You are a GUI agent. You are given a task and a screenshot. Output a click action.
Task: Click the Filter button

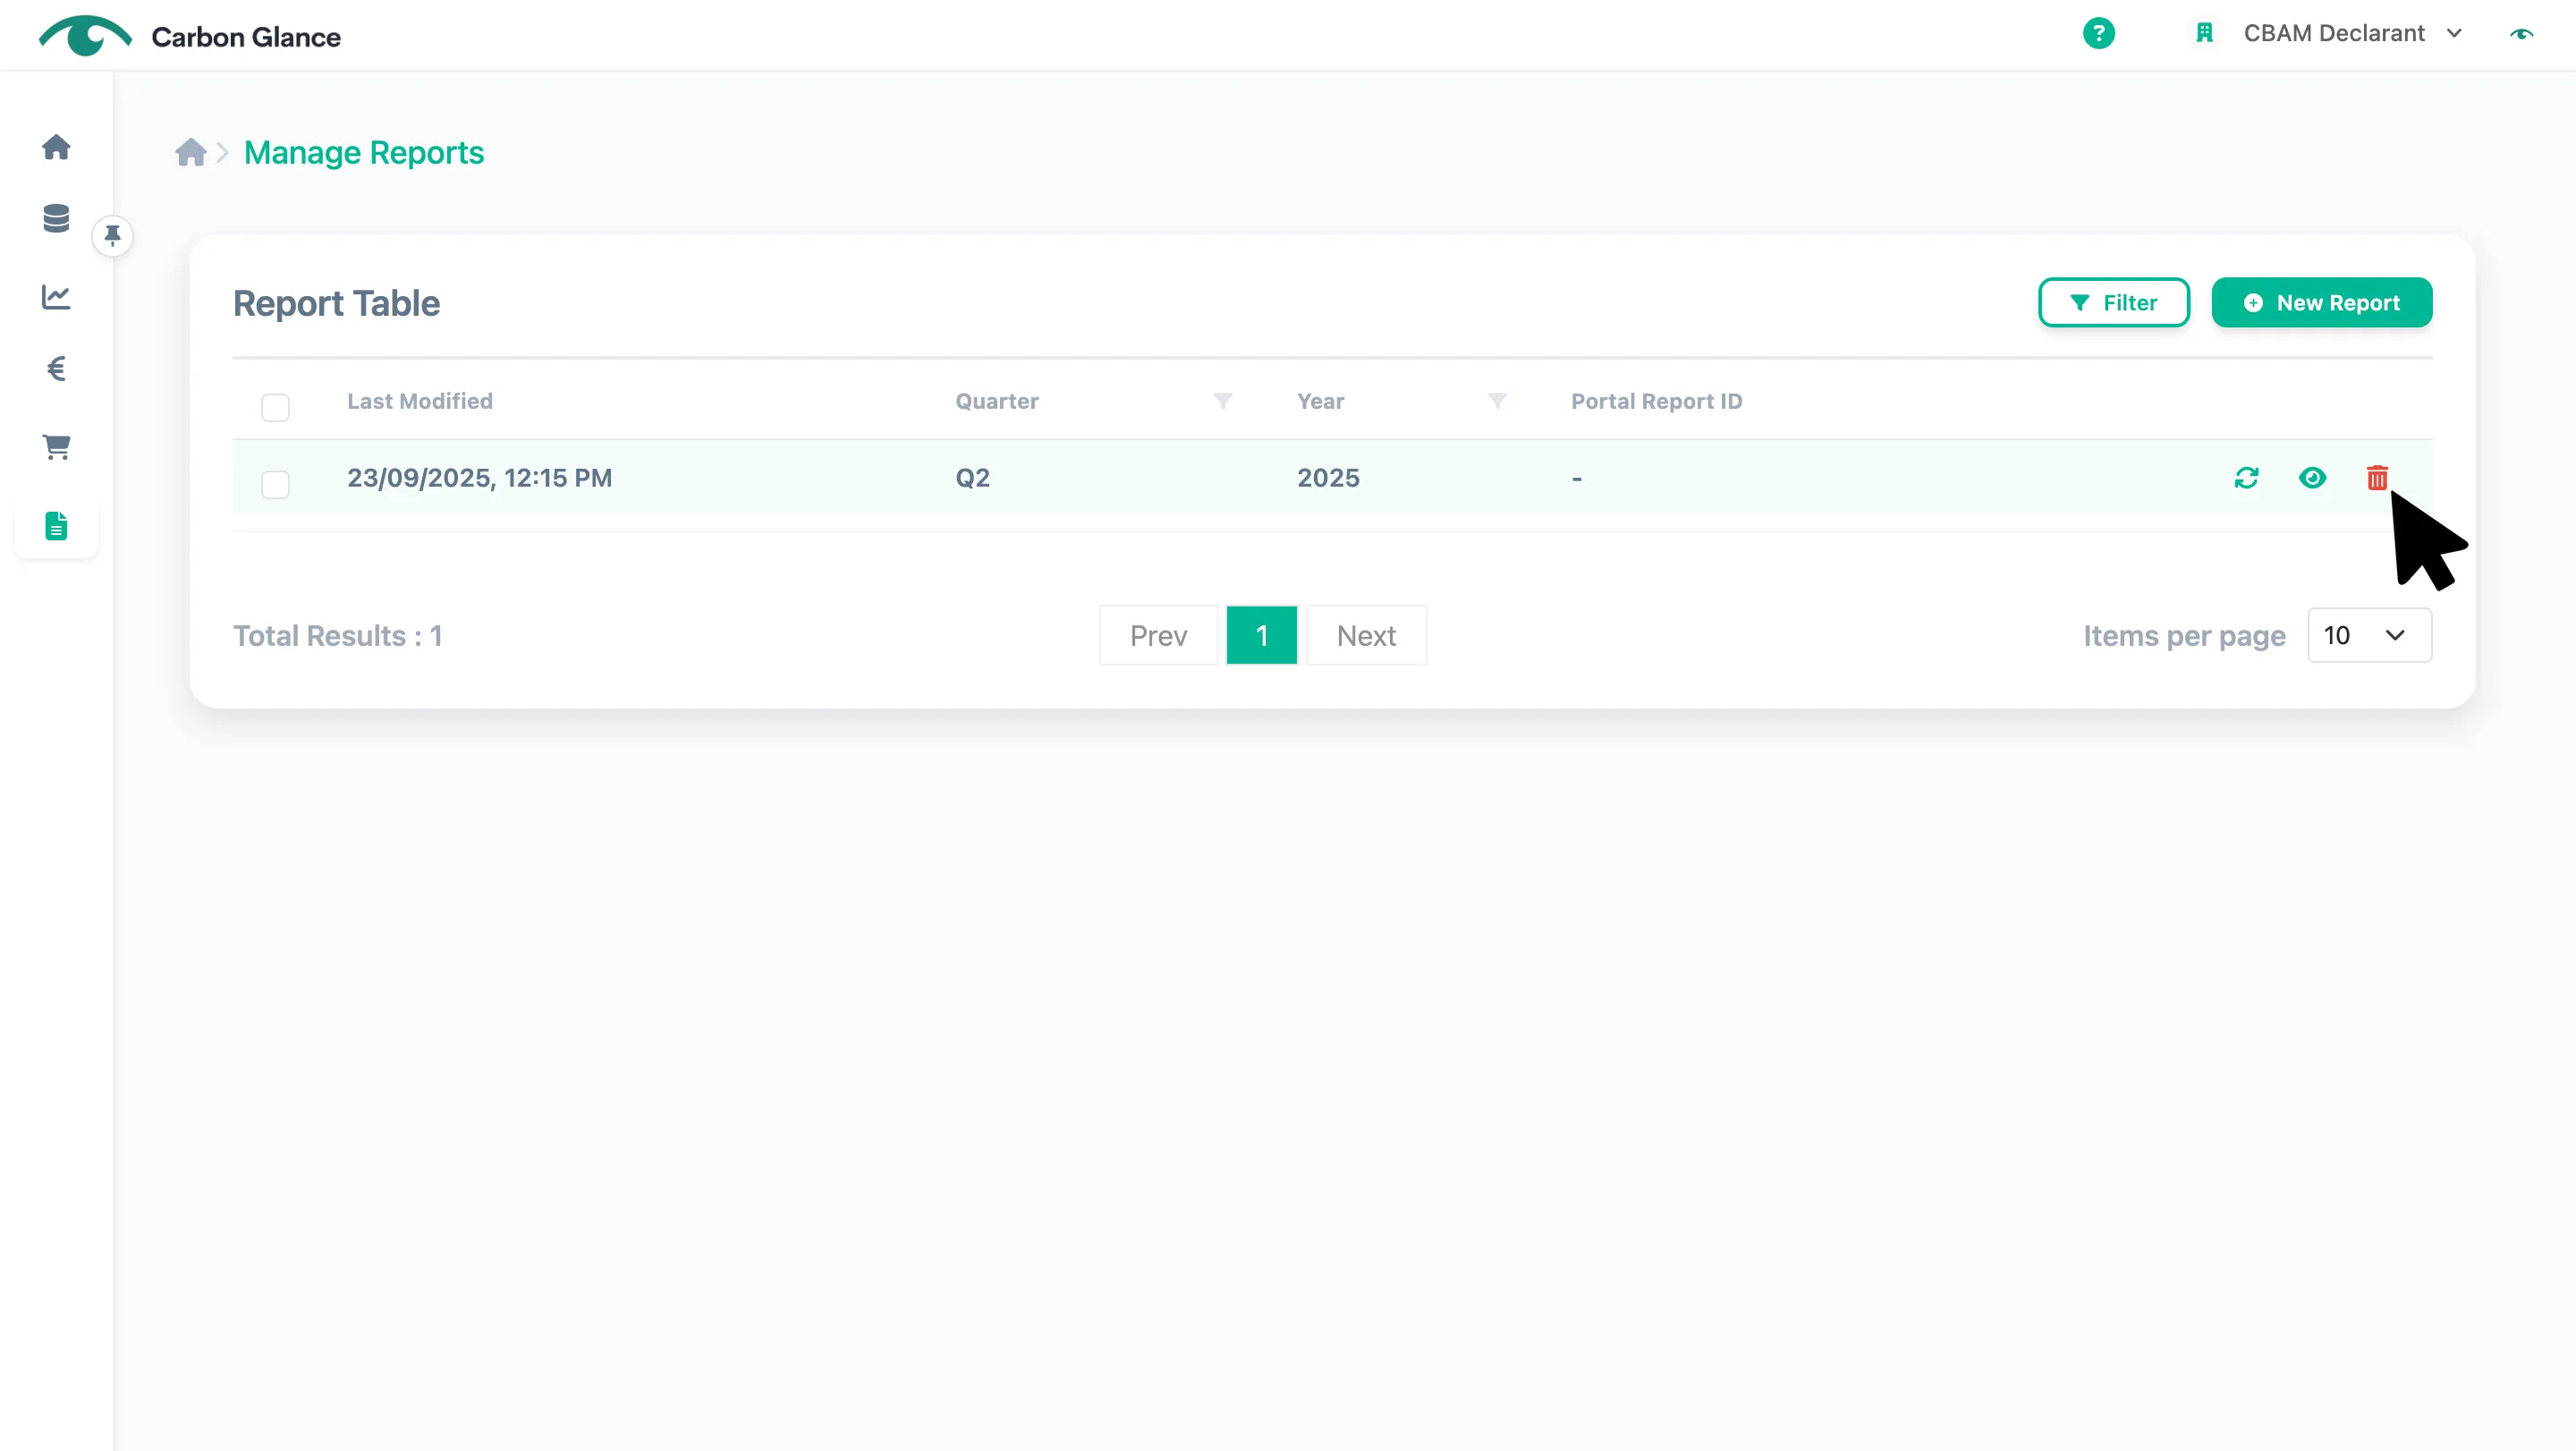pyautogui.click(x=2114, y=302)
